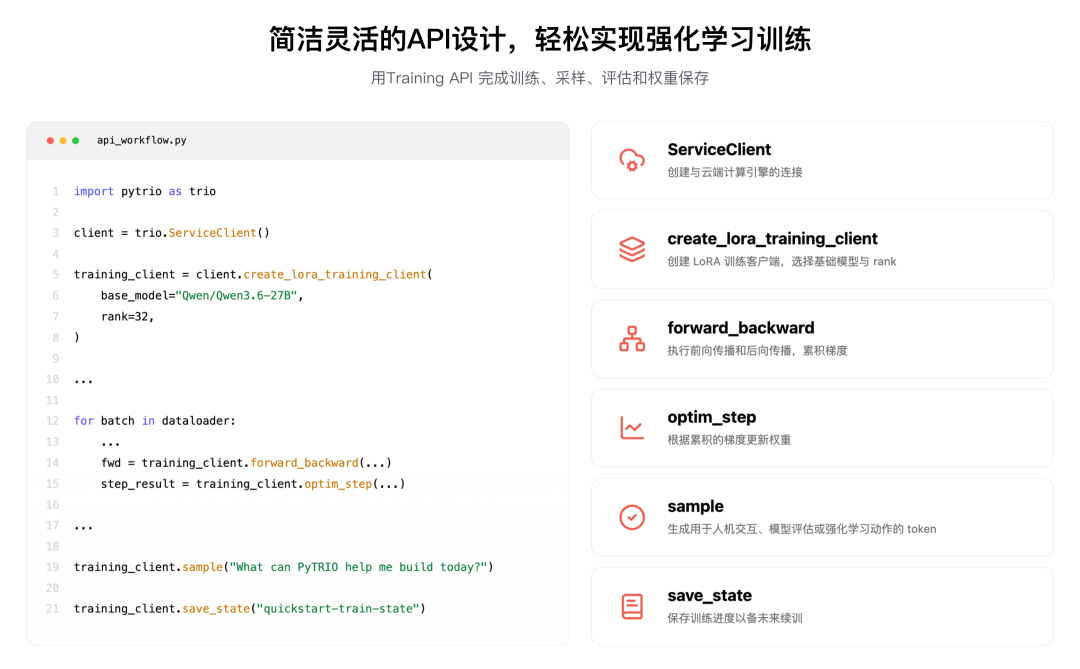The height and width of the screenshot is (669, 1080).
Task: Click the code line import pytrio as trio
Action: point(145,192)
